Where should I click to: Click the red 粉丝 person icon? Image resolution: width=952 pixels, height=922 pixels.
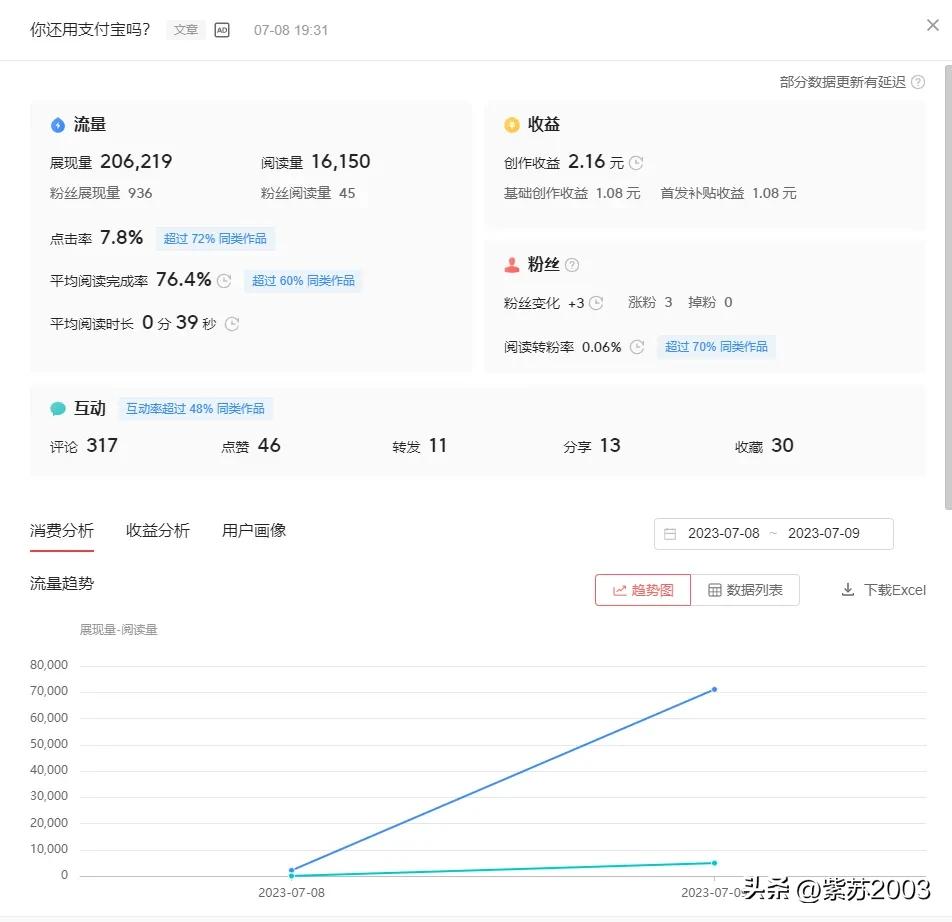pyautogui.click(x=513, y=264)
